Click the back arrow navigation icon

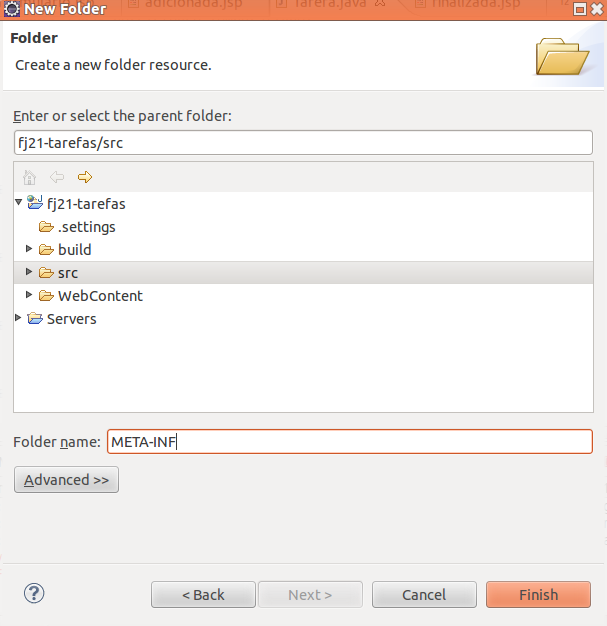57,177
